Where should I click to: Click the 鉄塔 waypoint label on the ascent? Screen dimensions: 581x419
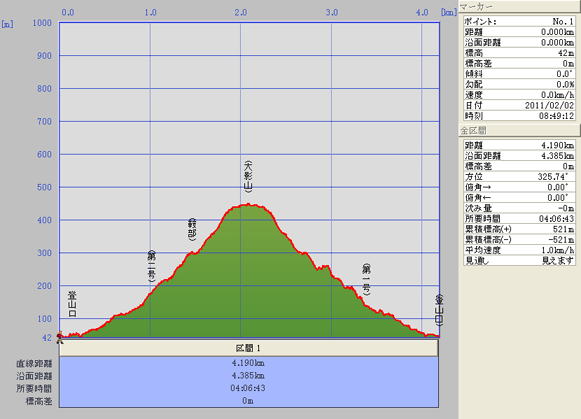click(x=192, y=230)
